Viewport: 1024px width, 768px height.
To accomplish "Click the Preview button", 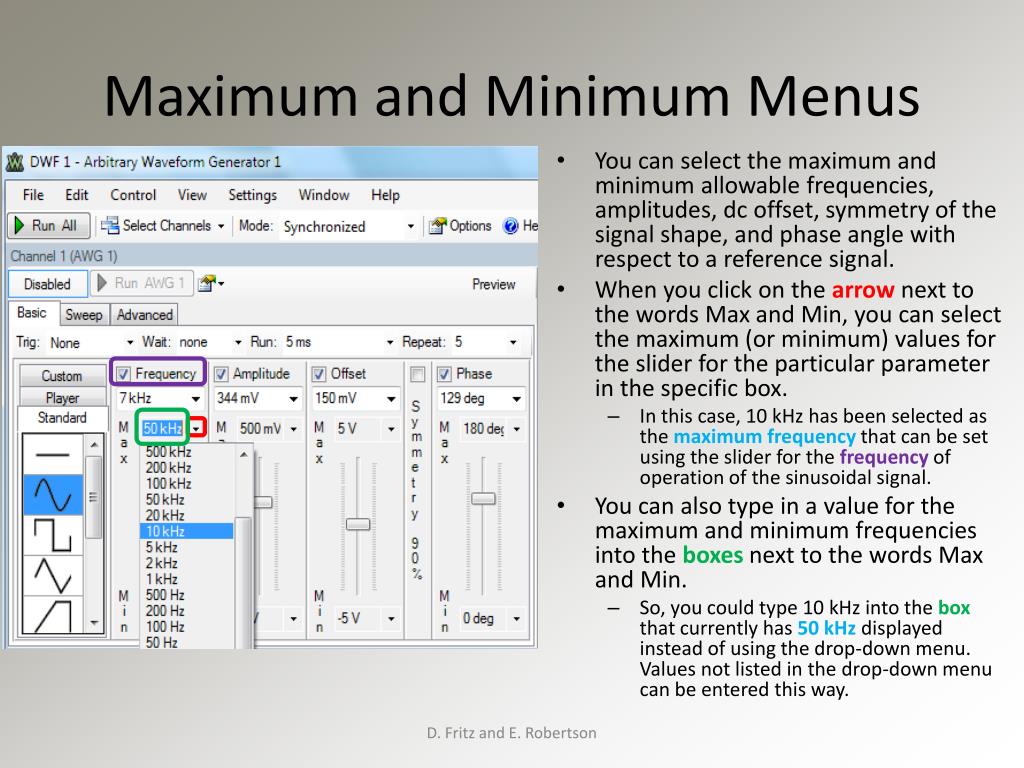I will pos(494,284).
